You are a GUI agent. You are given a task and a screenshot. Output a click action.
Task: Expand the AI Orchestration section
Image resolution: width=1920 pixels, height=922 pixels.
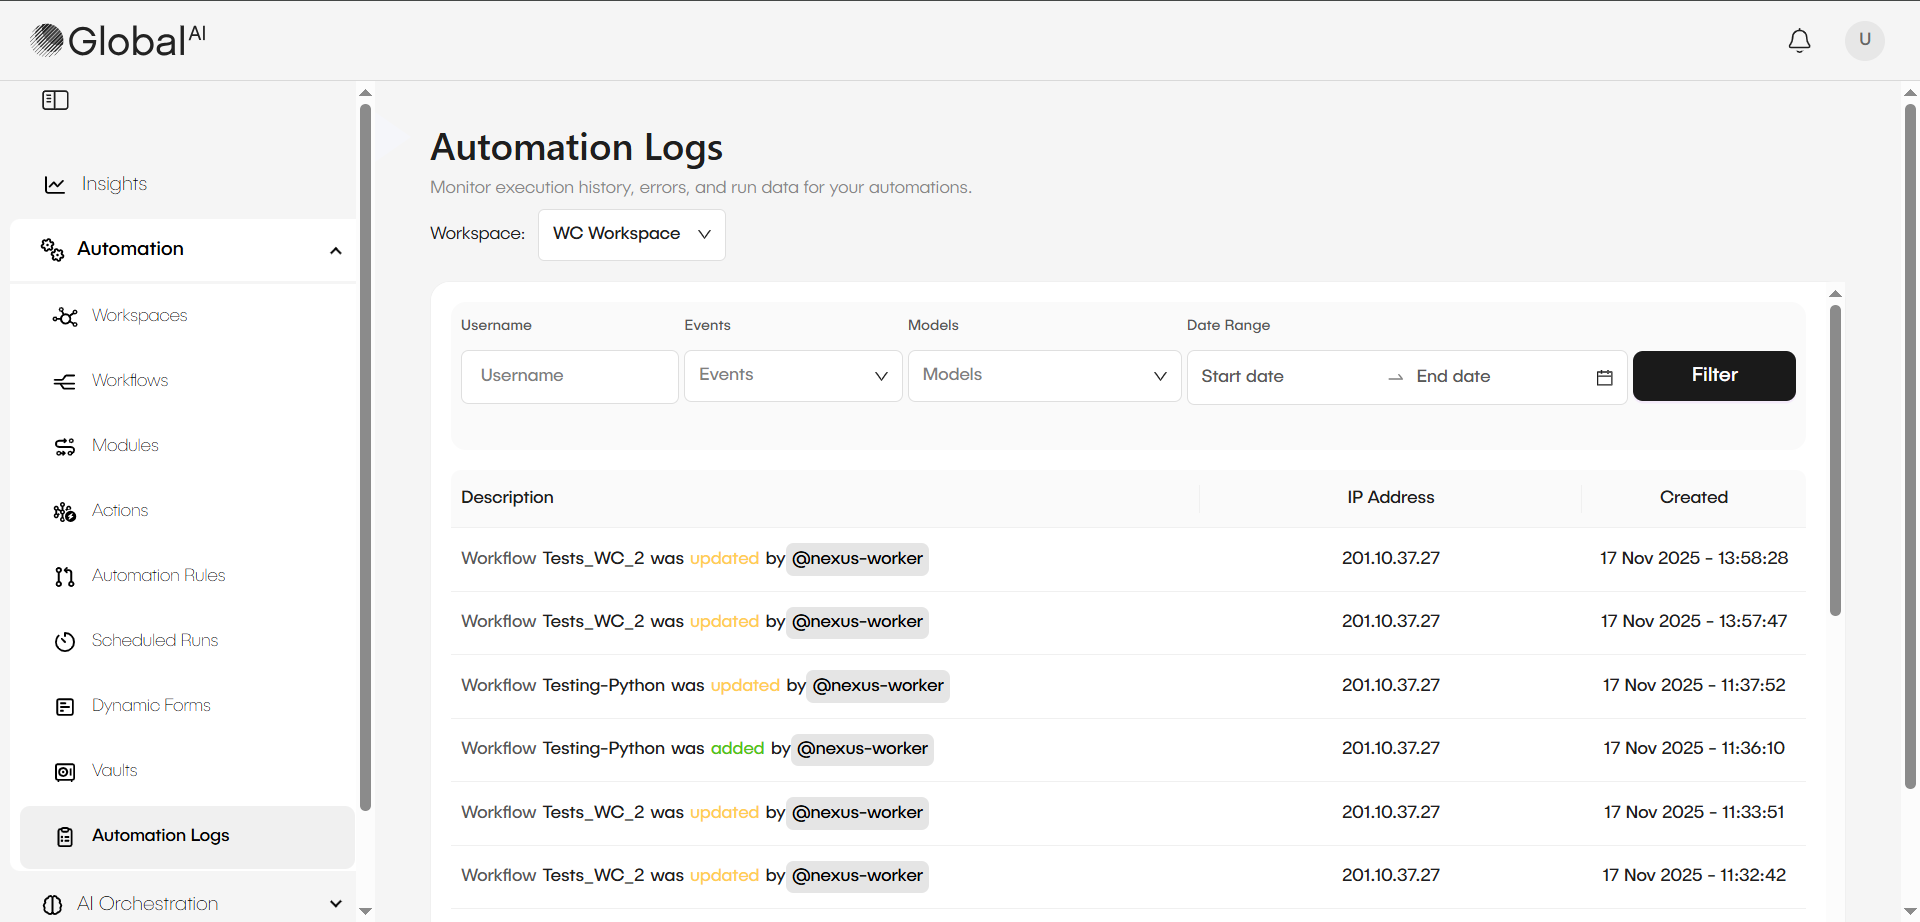pyautogui.click(x=336, y=903)
